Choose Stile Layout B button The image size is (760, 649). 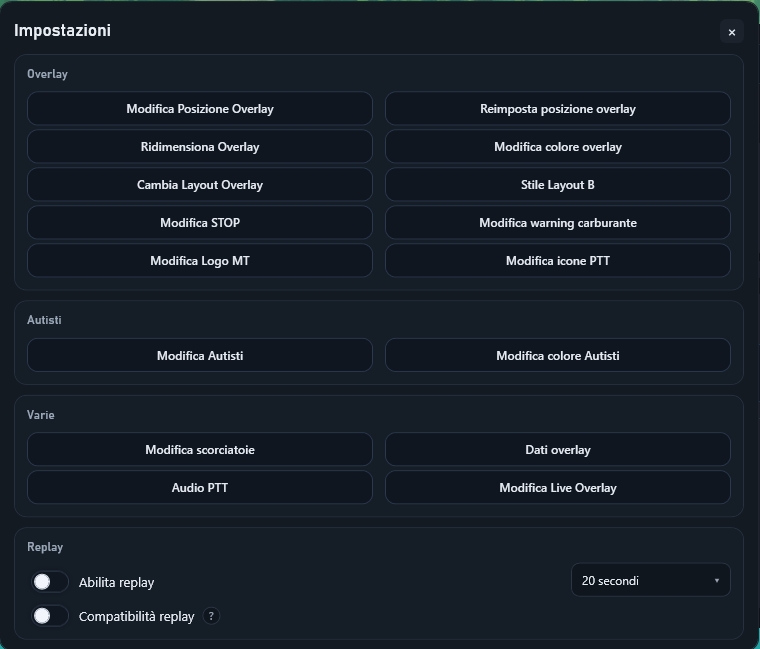tap(557, 185)
